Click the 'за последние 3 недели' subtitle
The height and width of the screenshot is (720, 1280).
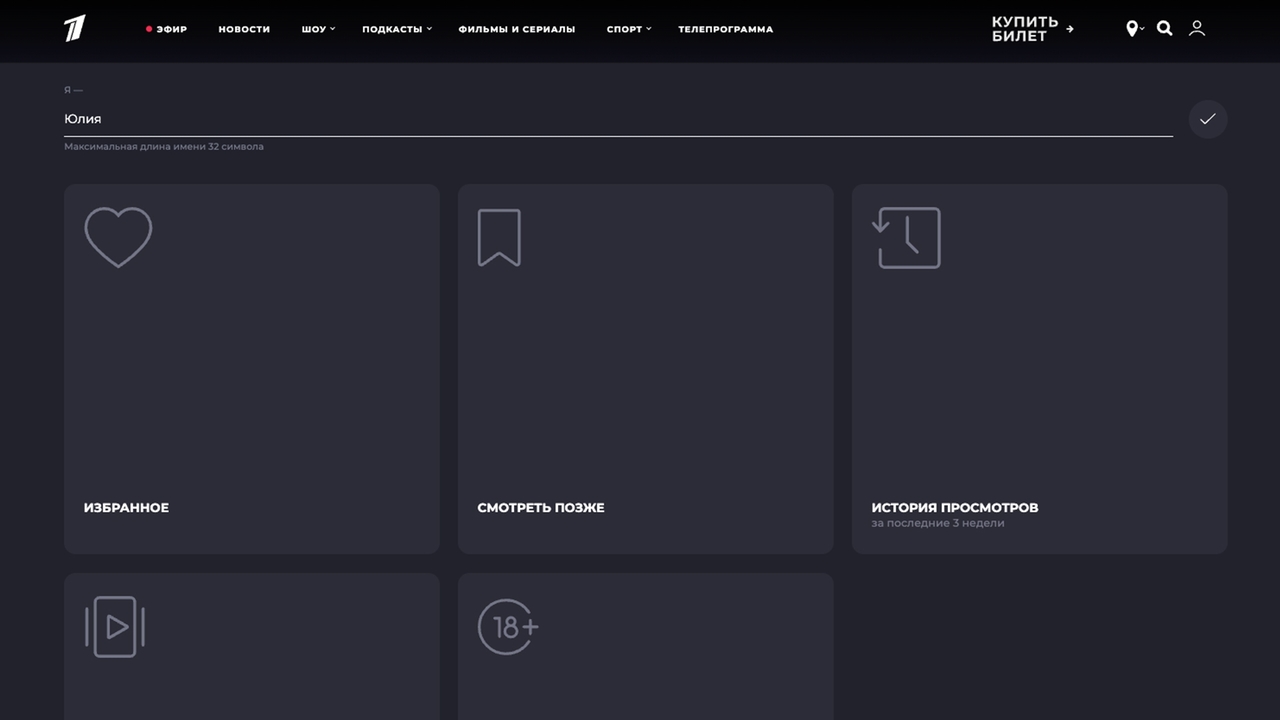[x=938, y=523]
